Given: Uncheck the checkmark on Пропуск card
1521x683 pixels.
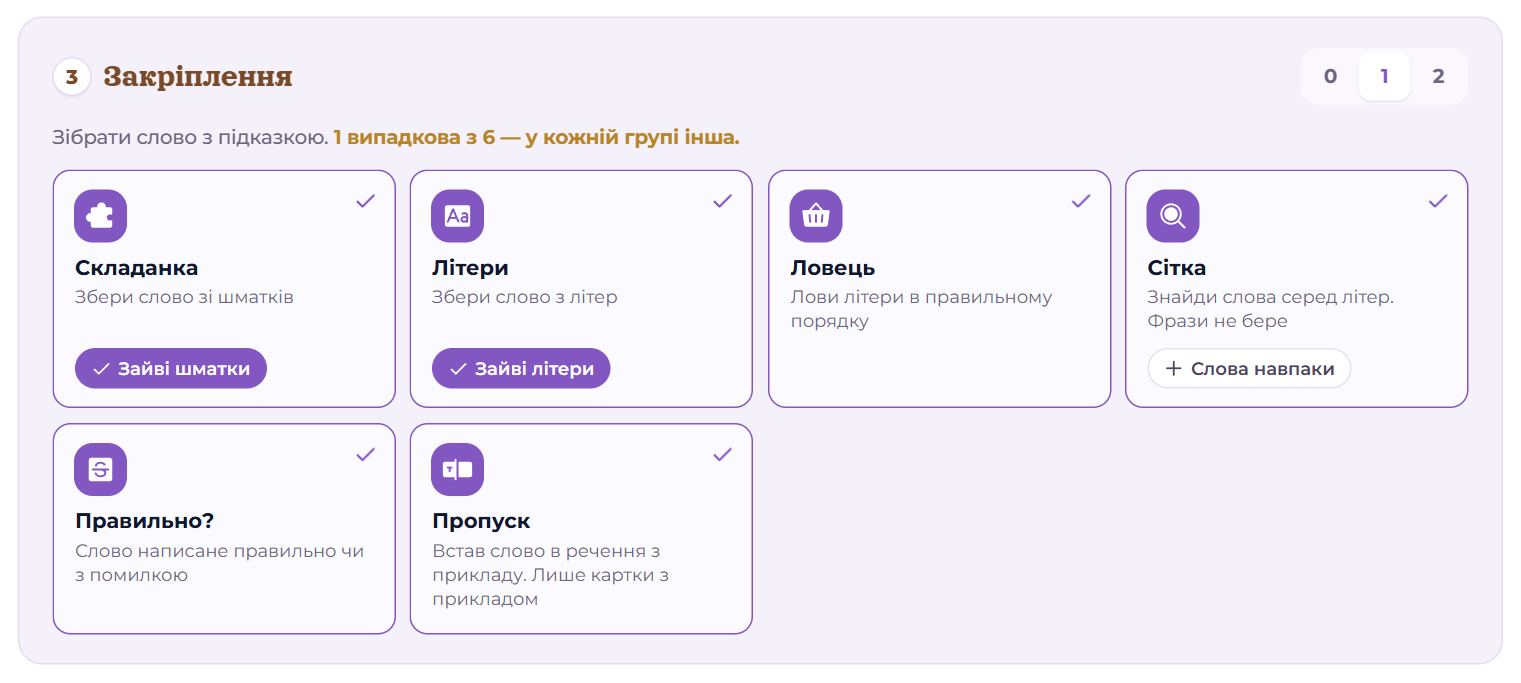Looking at the screenshot, I should pos(723,454).
